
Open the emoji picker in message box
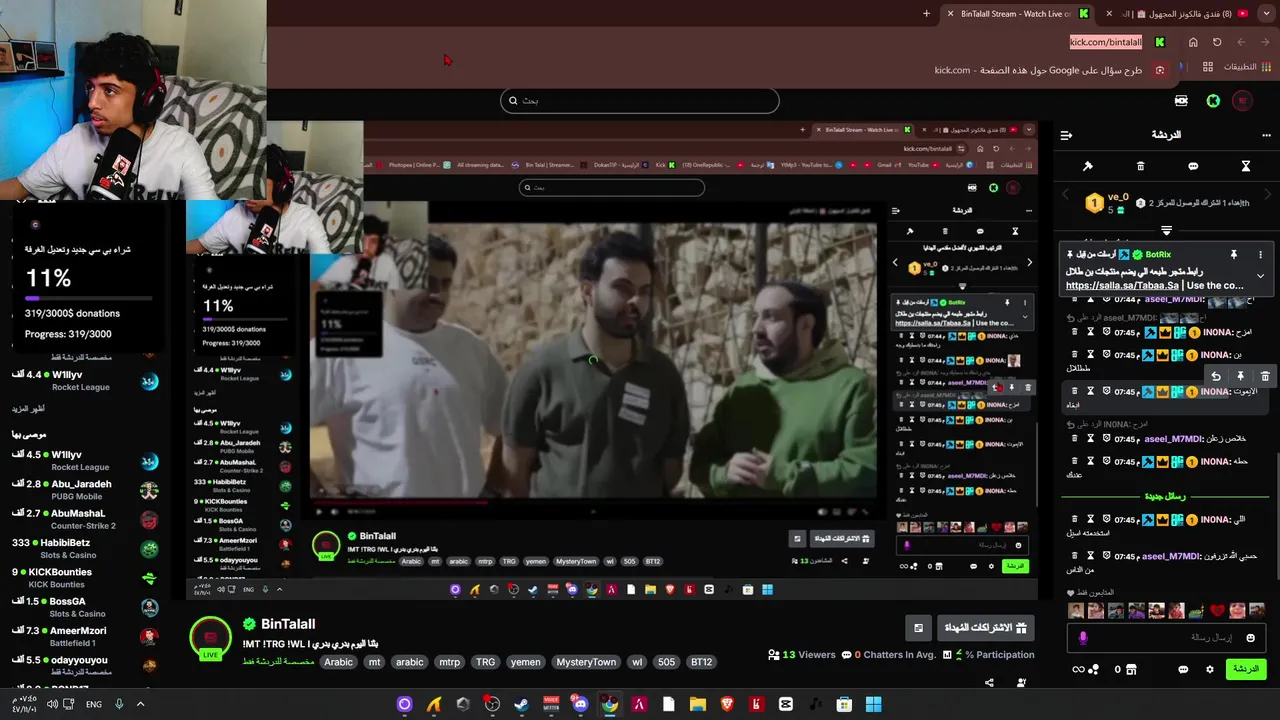point(1250,638)
